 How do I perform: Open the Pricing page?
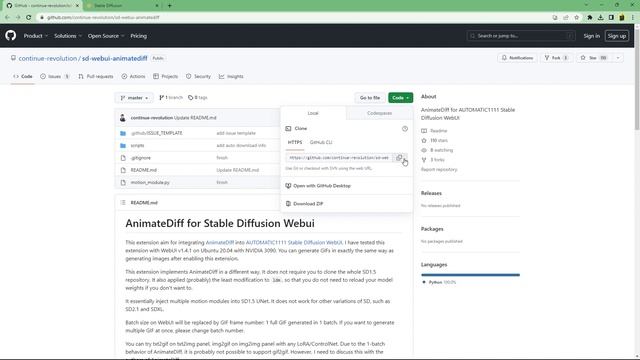[138, 36]
